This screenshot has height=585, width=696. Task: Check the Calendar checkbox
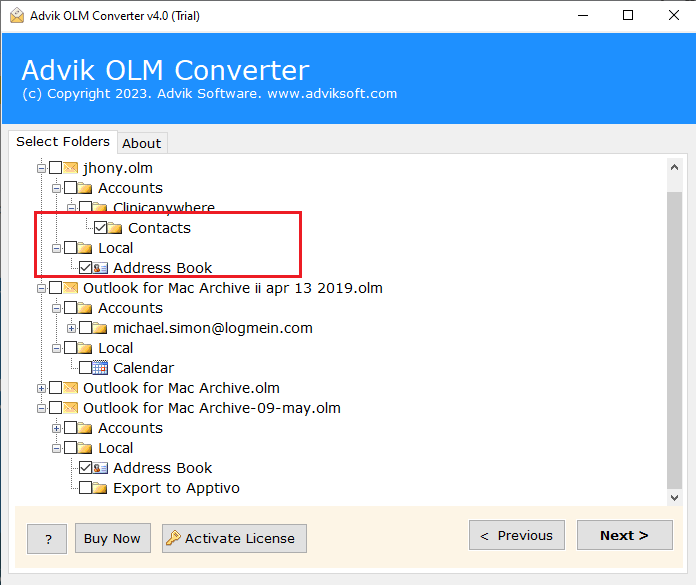(x=85, y=368)
